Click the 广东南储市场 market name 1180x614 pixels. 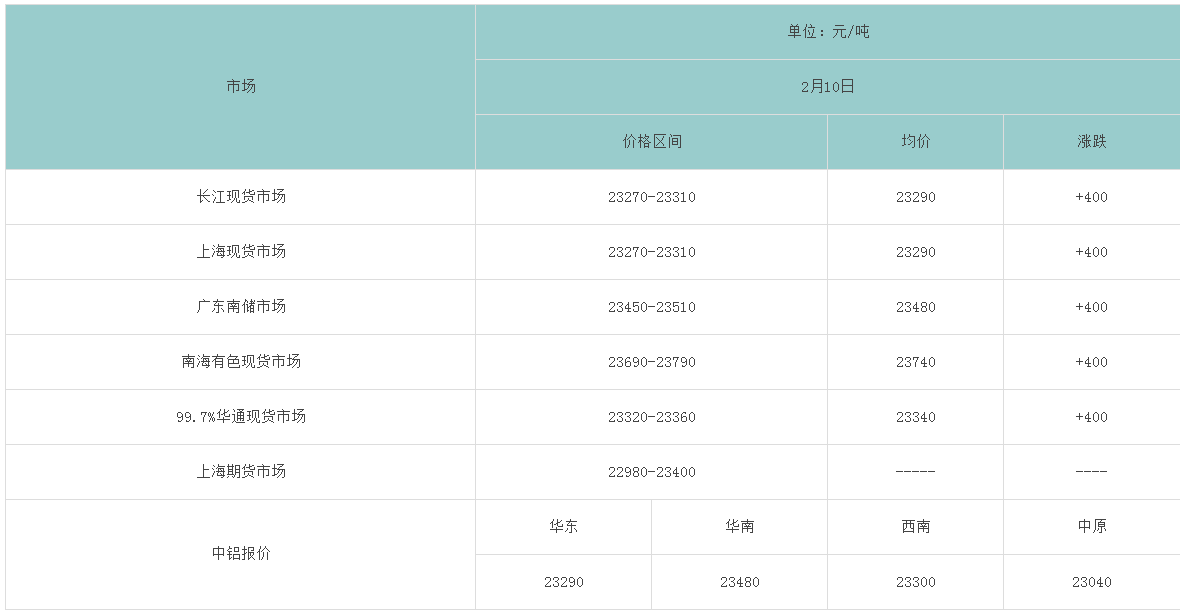241,307
